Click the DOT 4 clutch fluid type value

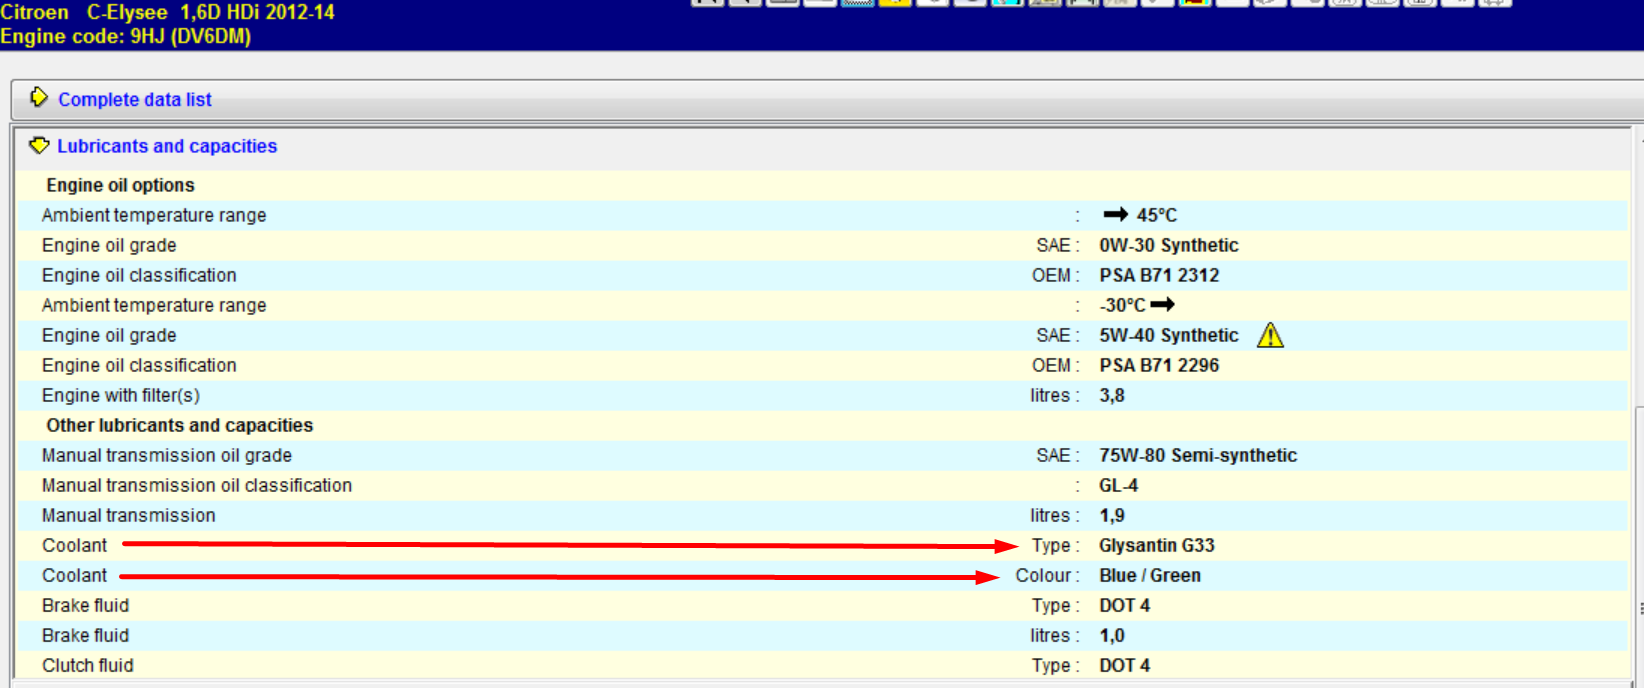tap(1124, 665)
